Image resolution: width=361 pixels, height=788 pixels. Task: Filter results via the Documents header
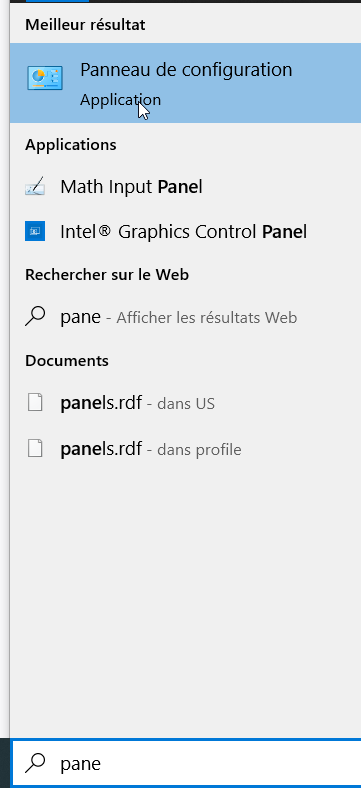(66, 360)
